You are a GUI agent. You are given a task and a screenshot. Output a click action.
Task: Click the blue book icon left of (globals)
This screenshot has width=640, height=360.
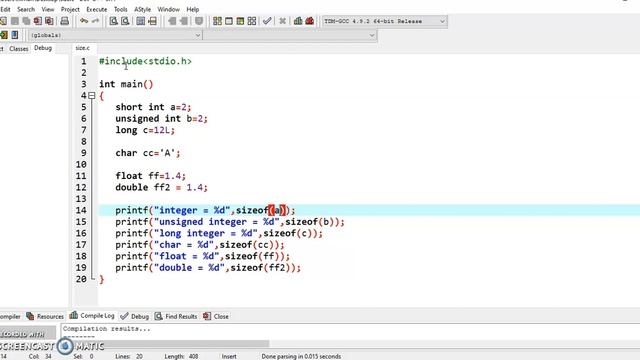click(15, 35)
